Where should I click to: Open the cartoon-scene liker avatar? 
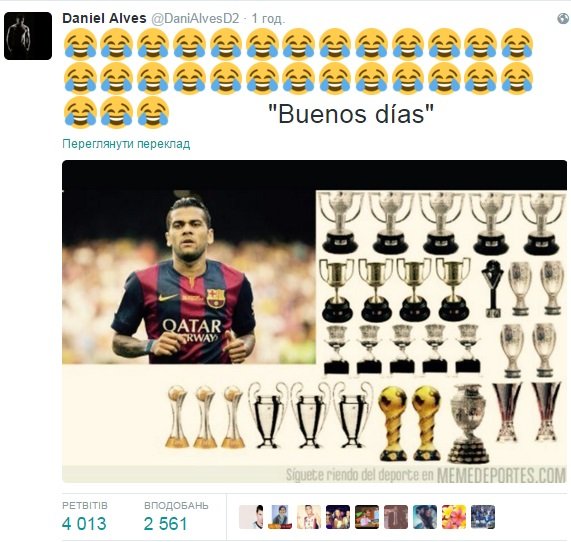tap(367, 517)
